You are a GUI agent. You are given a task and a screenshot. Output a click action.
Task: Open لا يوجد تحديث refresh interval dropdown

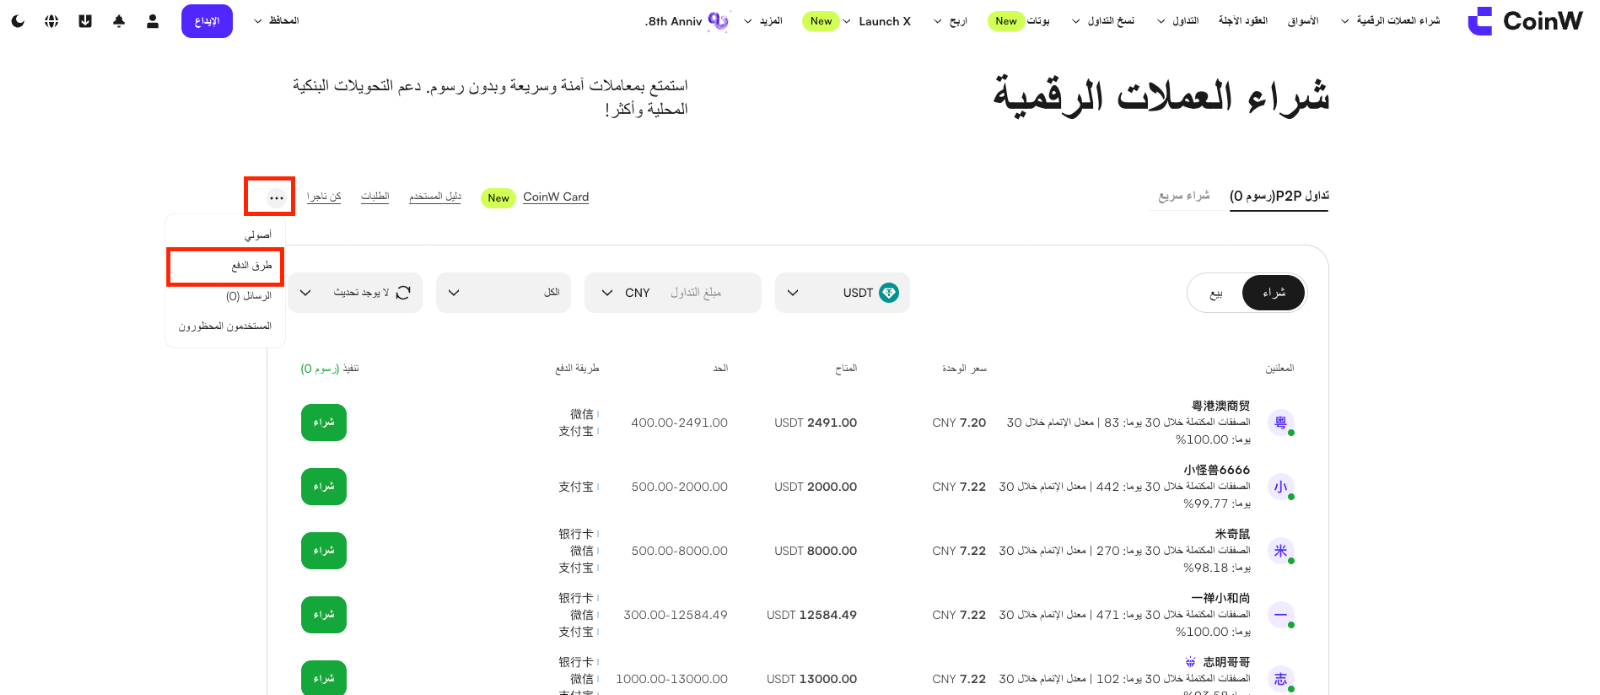(x=355, y=293)
